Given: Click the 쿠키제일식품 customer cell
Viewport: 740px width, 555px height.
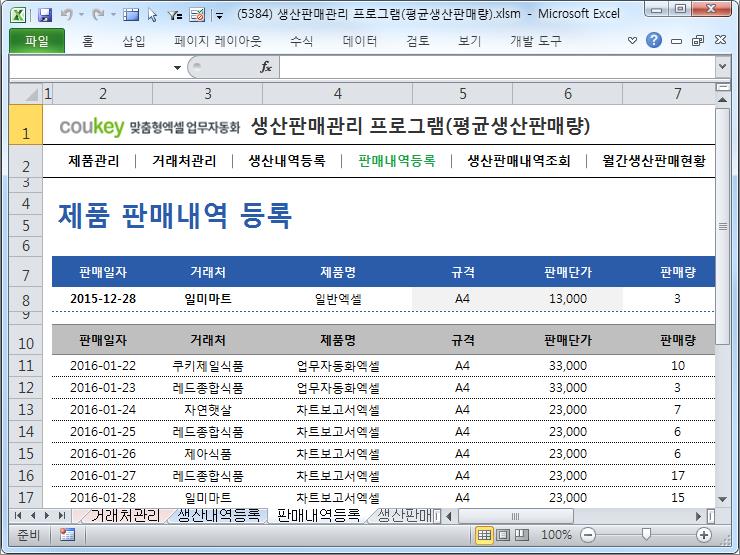Looking at the screenshot, I should point(208,366).
